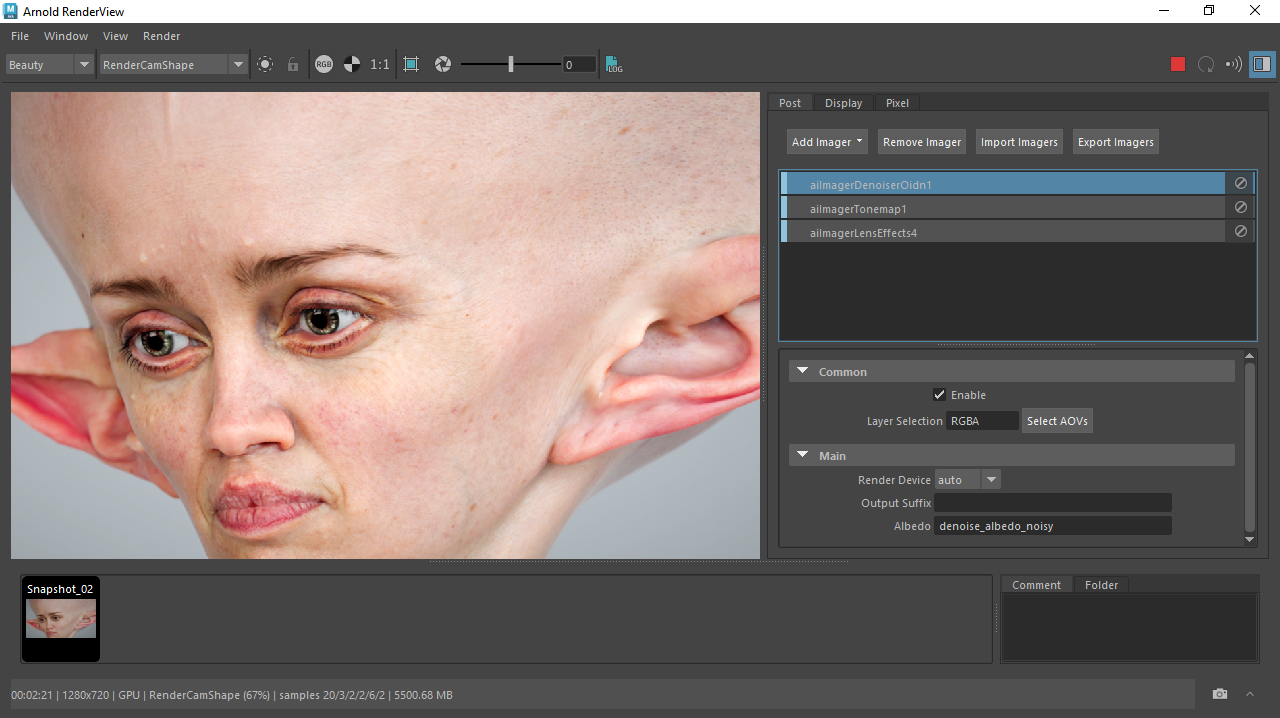Stop the active render
1280x718 pixels.
[1177, 63]
